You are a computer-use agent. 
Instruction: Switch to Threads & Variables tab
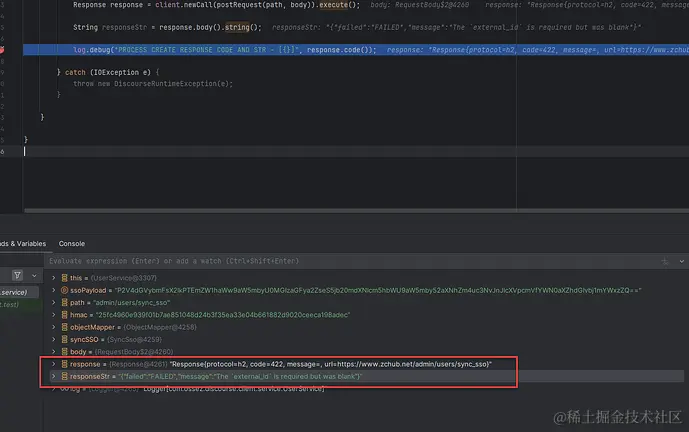click(x=23, y=243)
